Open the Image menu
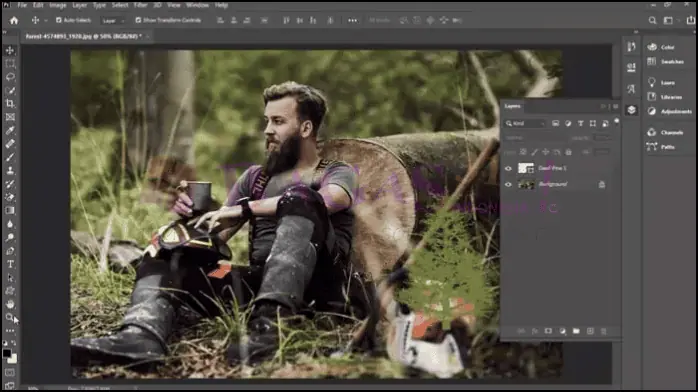 click(57, 5)
